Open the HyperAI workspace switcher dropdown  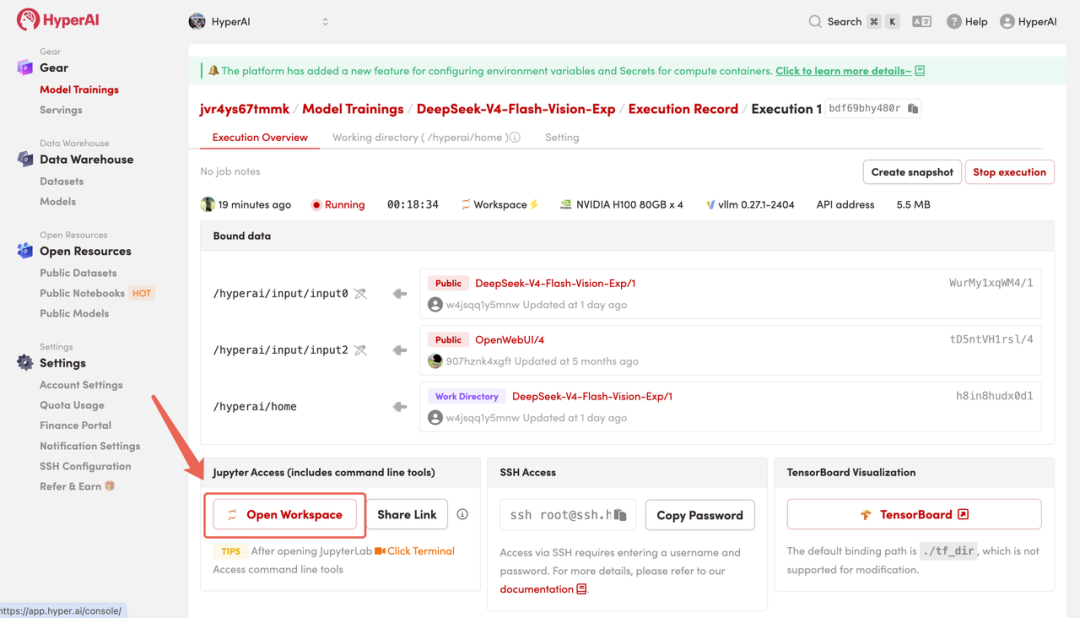click(258, 21)
